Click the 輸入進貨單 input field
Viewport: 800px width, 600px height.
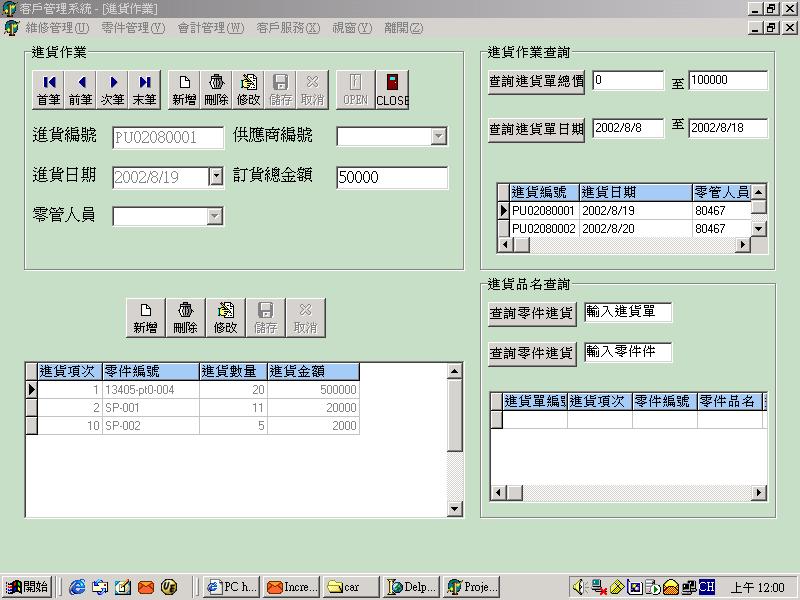pyautogui.click(x=628, y=312)
